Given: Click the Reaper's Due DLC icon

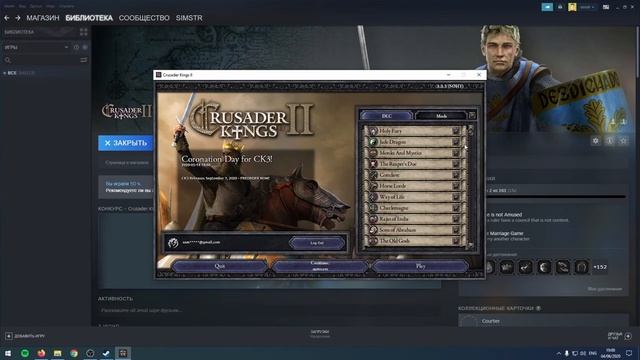Looking at the screenshot, I should 373,164.
